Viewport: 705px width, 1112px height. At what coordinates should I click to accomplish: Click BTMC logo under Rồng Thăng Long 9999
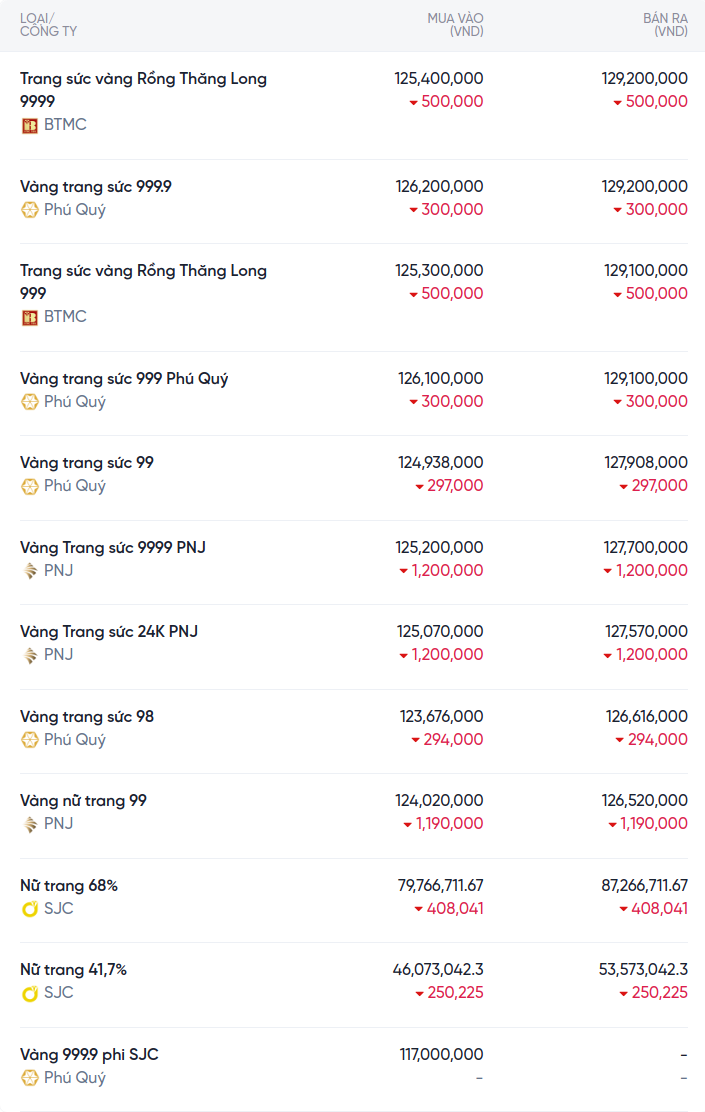point(29,126)
